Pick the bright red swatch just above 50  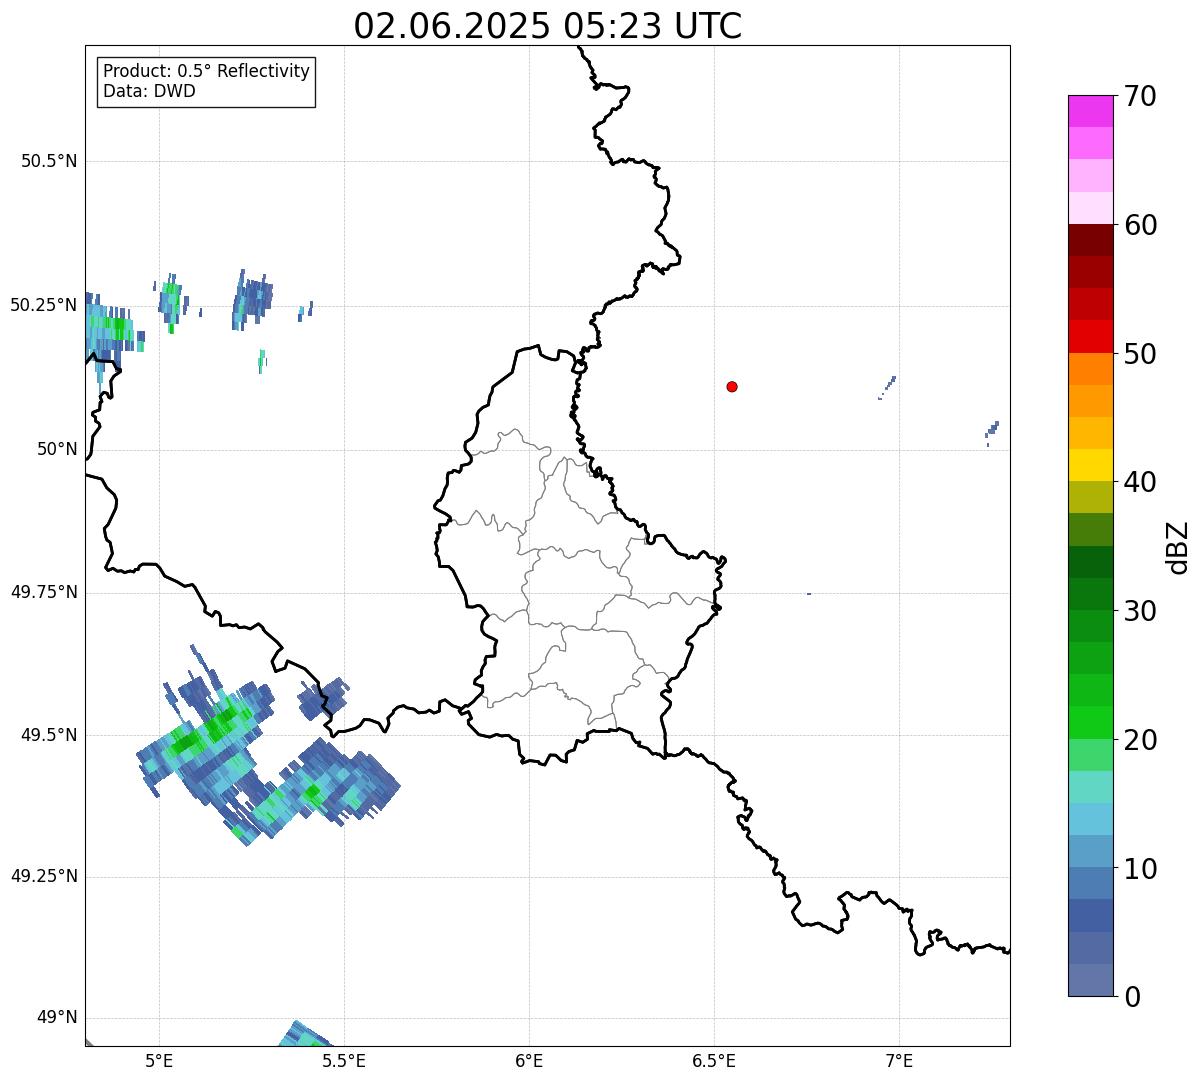(1090, 337)
